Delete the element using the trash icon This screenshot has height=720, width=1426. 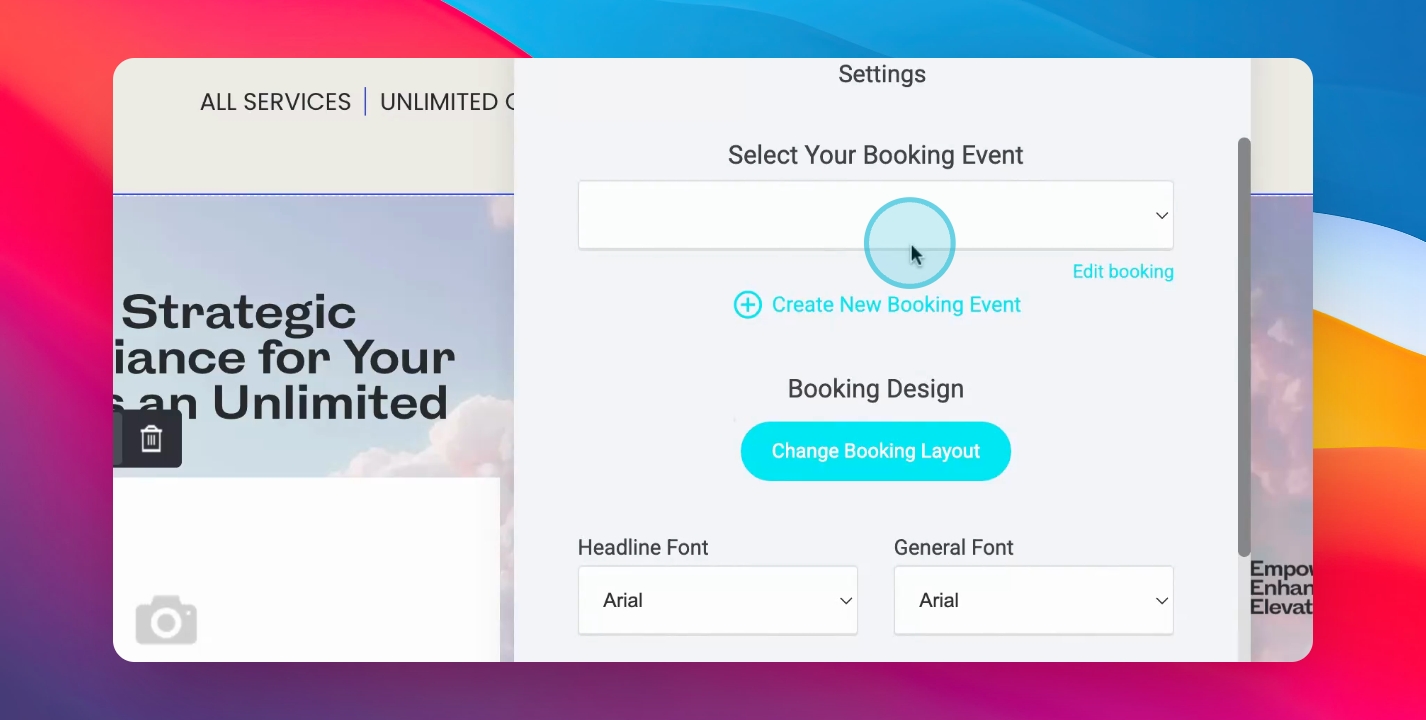click(x=151, y=439)
